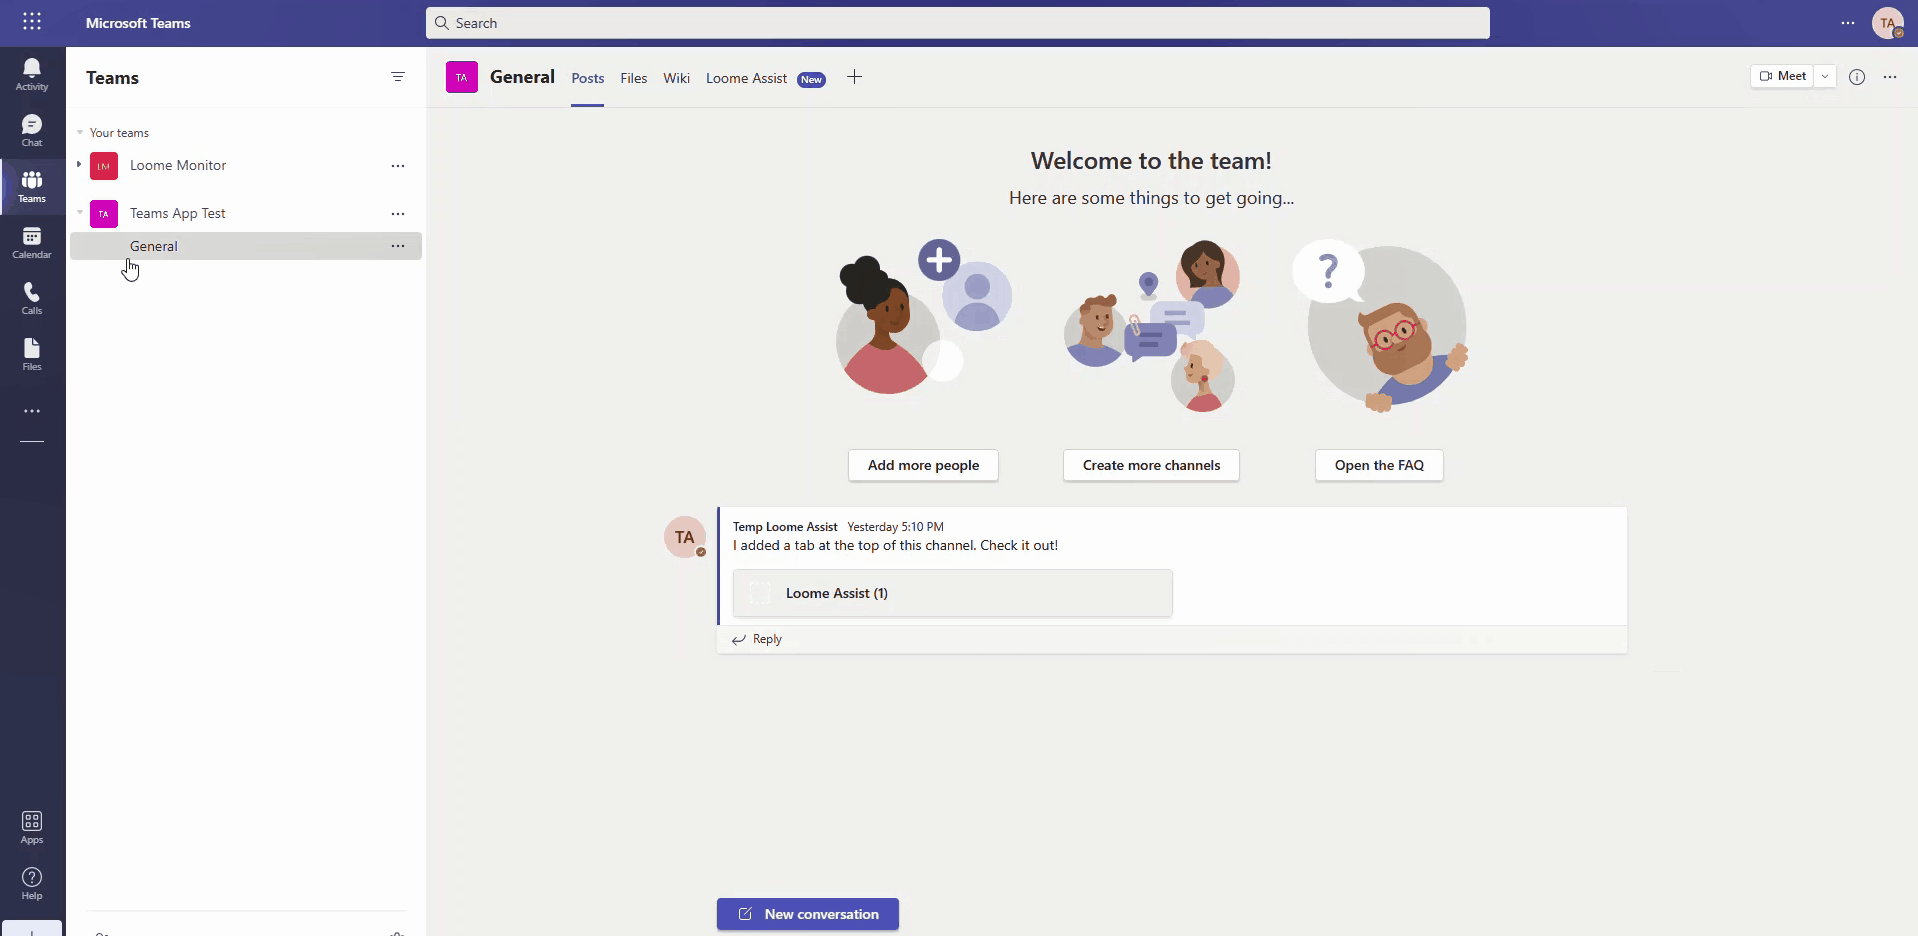Open the Files sidebar icon
The width and height of the screenshot is (1918, 936).
[32, 354]
